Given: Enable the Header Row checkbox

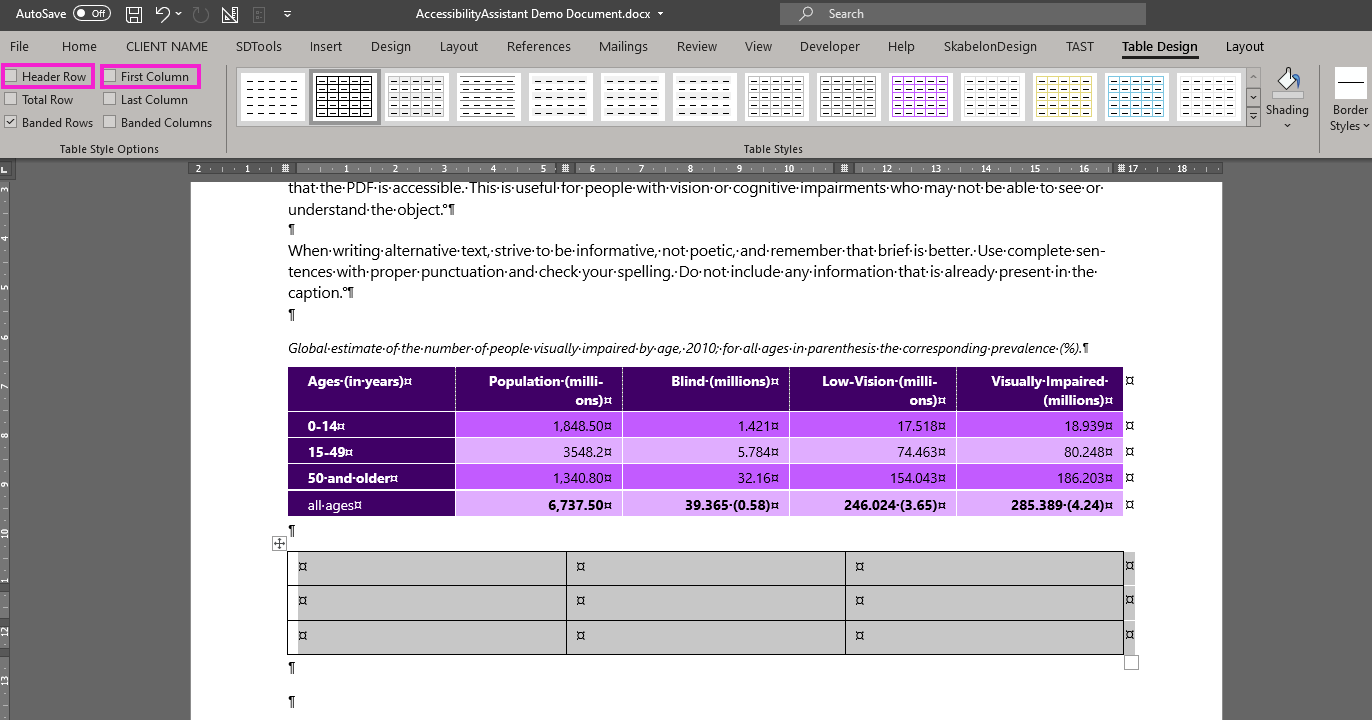Looking at the screenshot, I should (10, 76).
